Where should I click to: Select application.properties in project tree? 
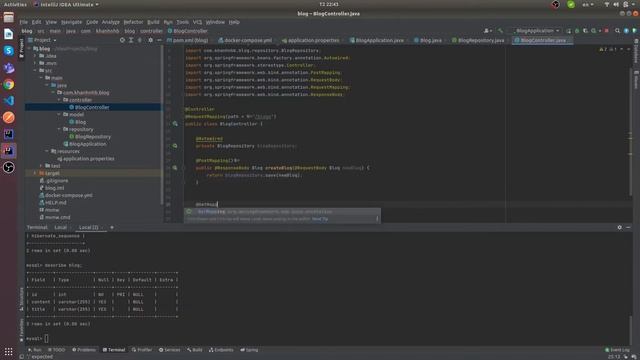coord(86,159)
